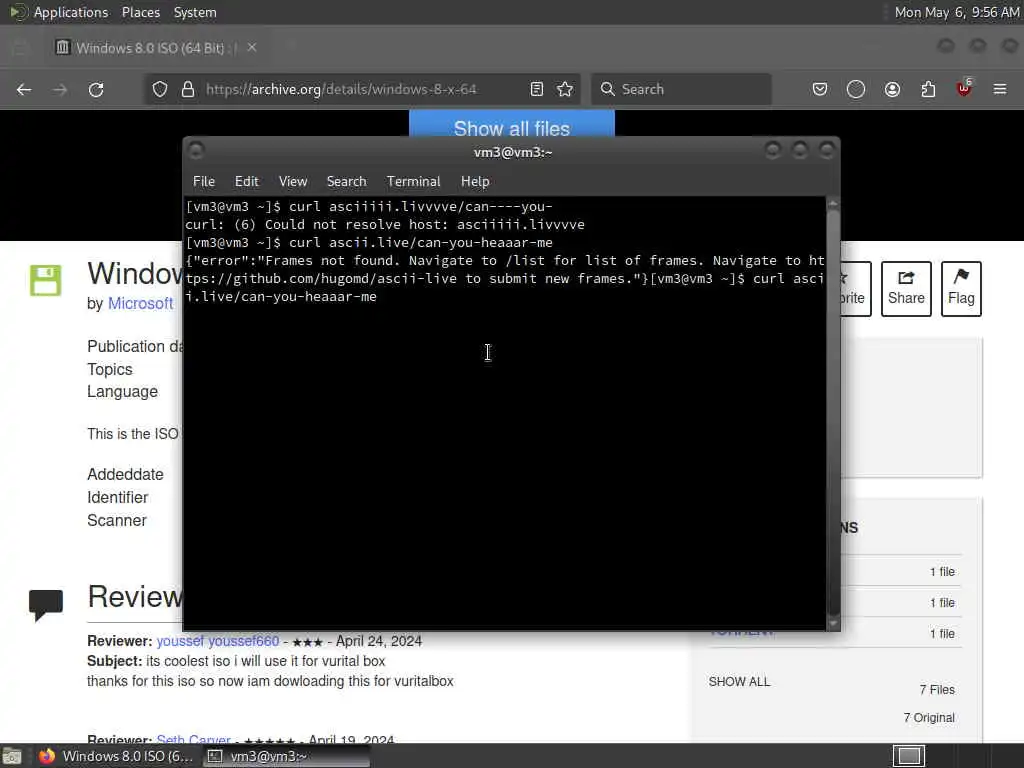
Task: Click the round container icon in the toolbar
Action: coord(856,89)
